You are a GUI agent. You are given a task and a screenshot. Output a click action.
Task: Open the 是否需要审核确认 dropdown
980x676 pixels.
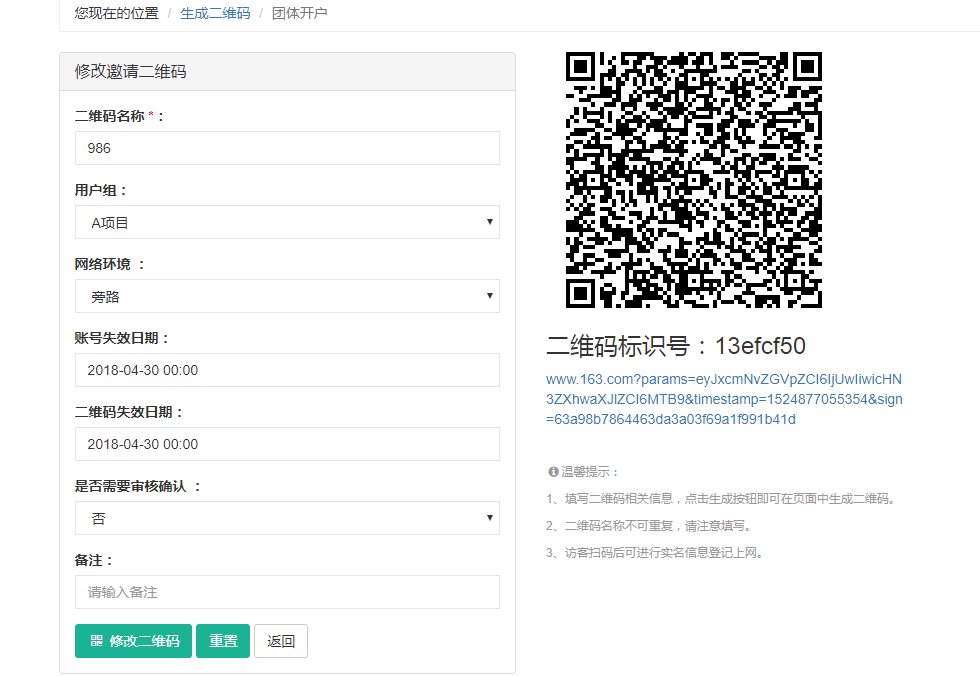click(288, 518)
